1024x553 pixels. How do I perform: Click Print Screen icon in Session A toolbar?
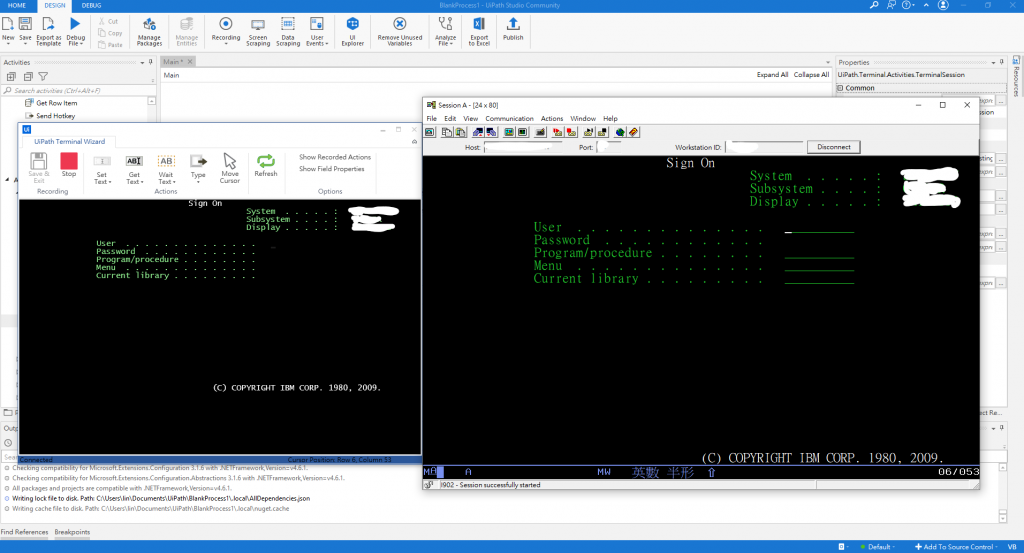click(x=430, y=132)
